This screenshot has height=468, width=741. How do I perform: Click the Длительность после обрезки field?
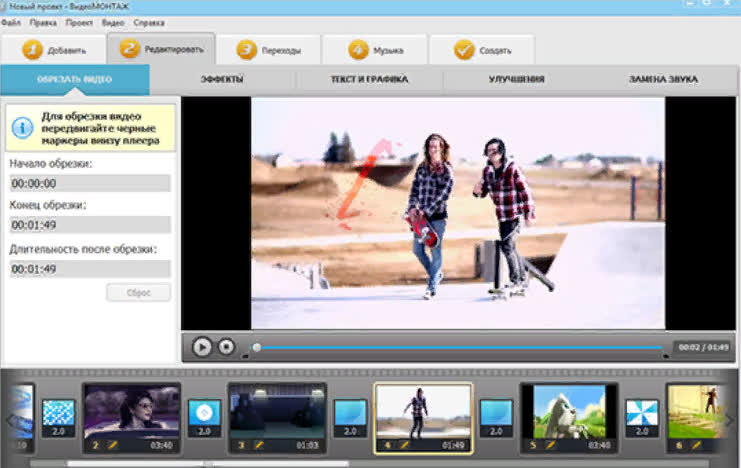pos(90,269)
